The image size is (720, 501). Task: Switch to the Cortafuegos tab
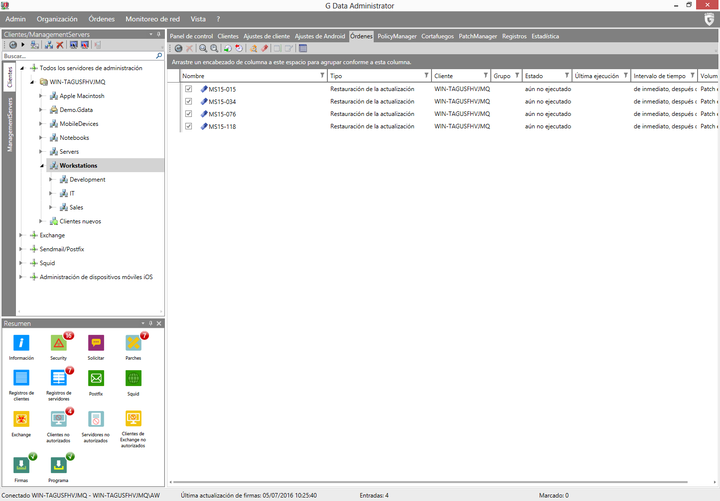pos(437,36)
